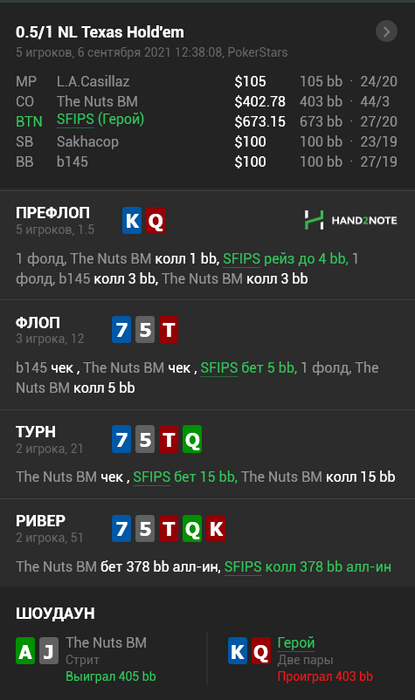Screen dimensions: 415x700
Task: Open SFIPS (Герой) player link in the players list
Action: [x=100, y=120]
